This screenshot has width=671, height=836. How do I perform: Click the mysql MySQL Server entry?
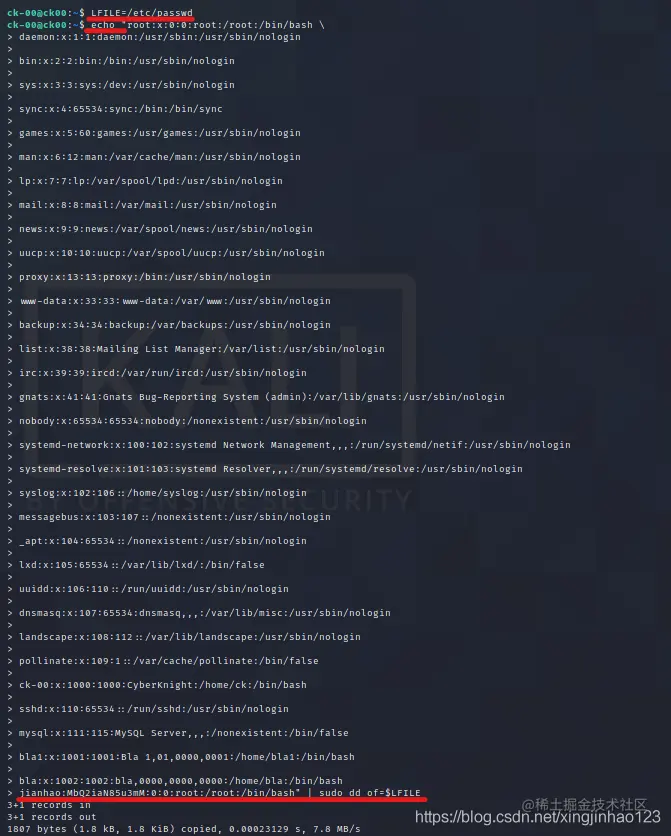pyautogui.click(x=184, y=733)
